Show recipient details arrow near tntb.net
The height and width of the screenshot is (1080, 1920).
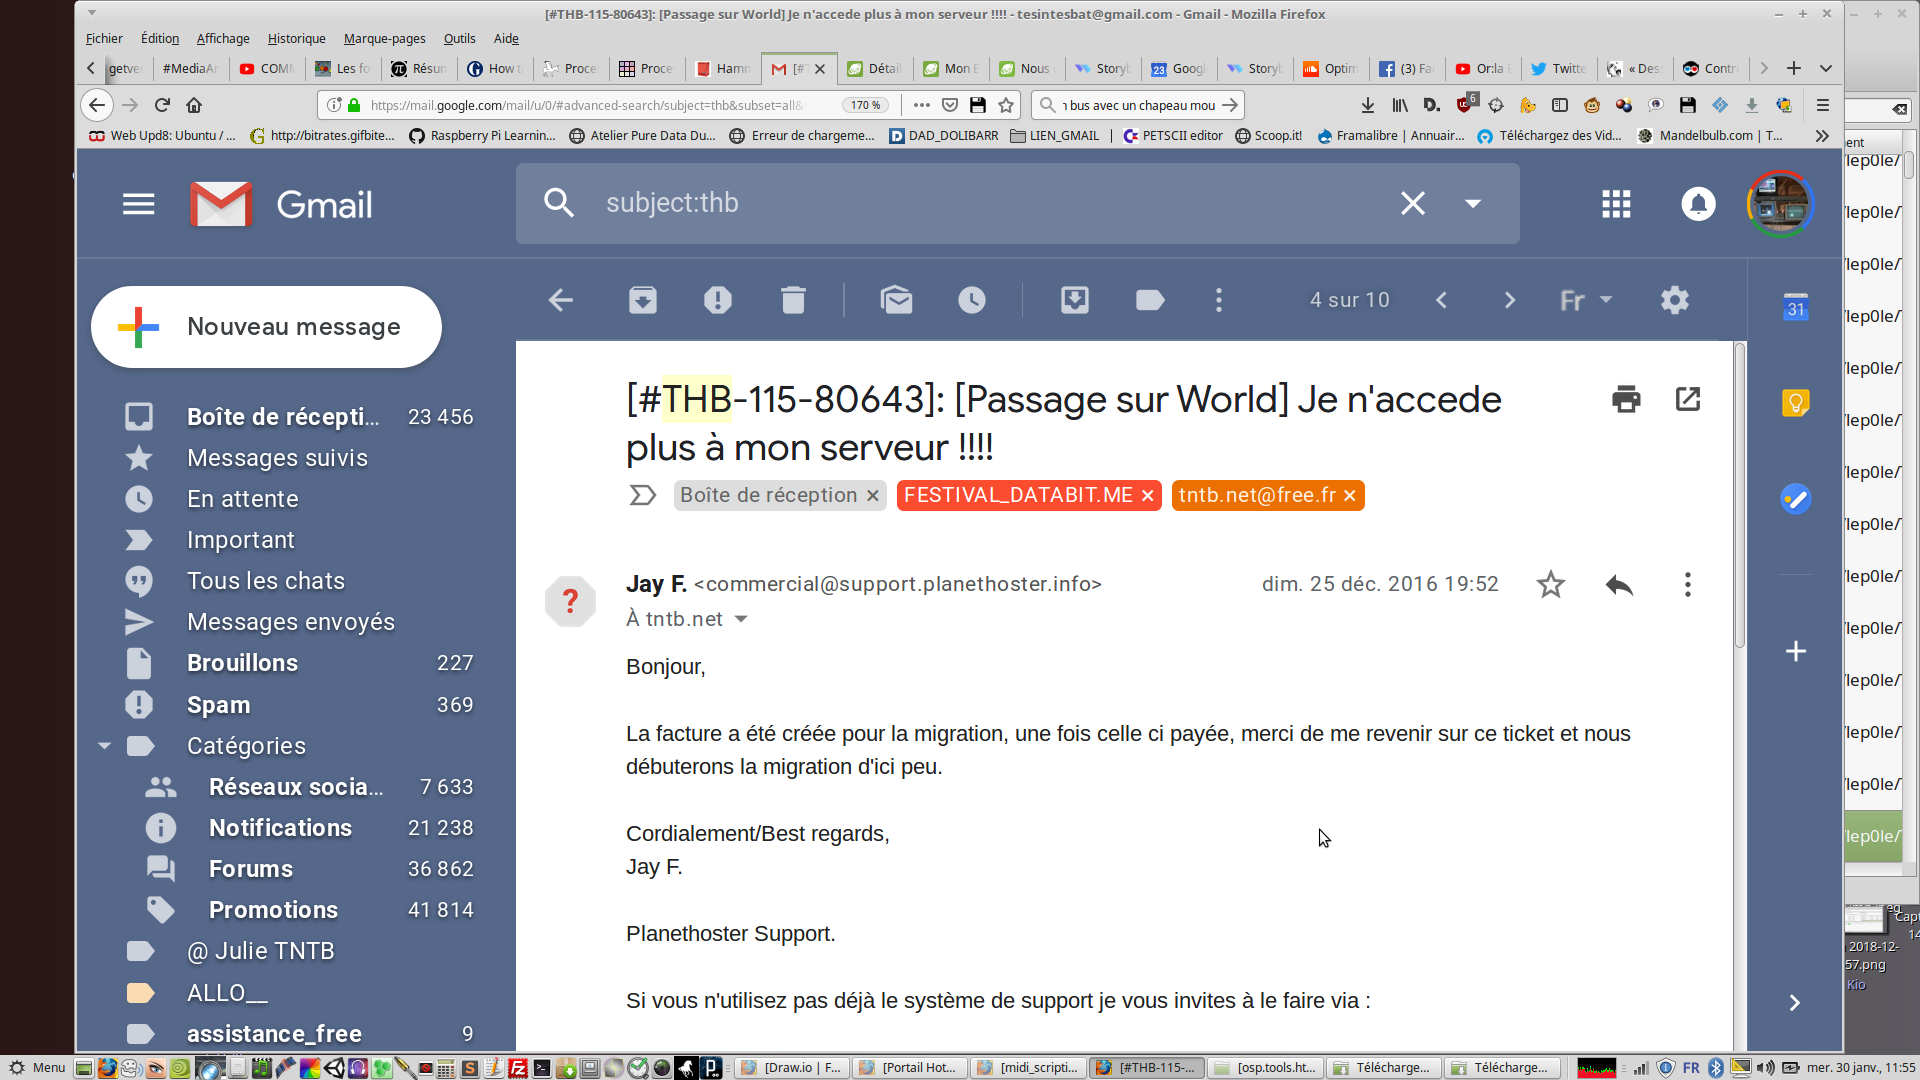click(741, 620)
